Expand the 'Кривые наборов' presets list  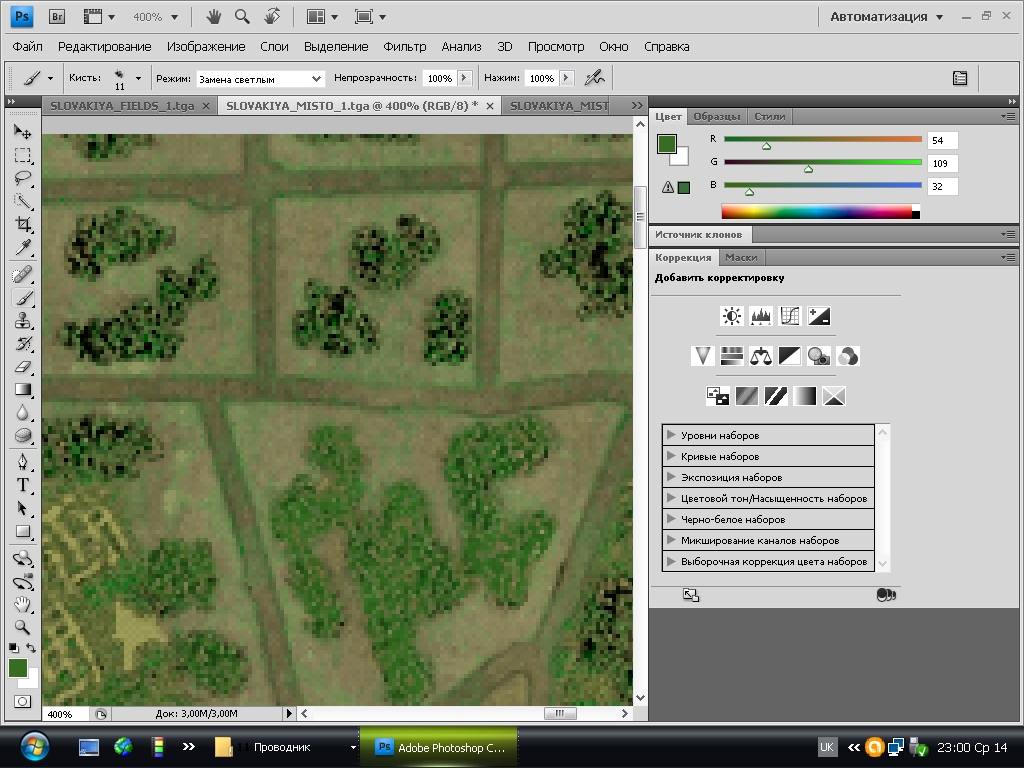672,456
